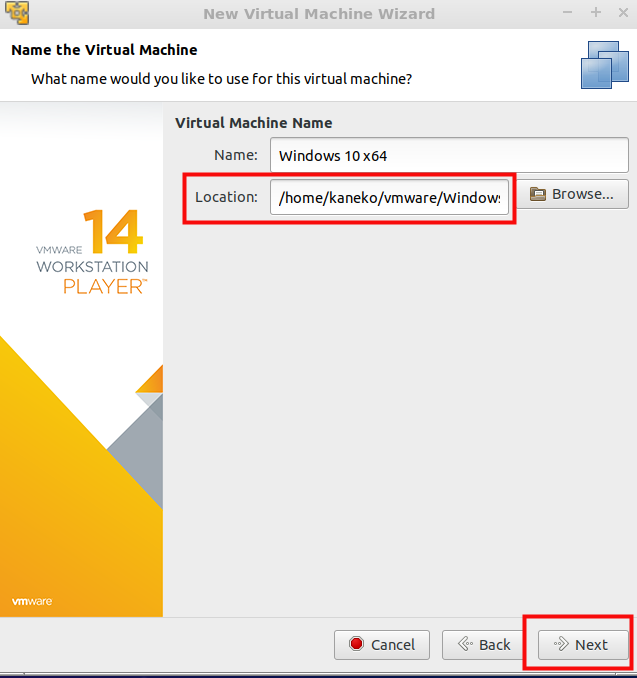Click into the Location path field

click(390, 197)
